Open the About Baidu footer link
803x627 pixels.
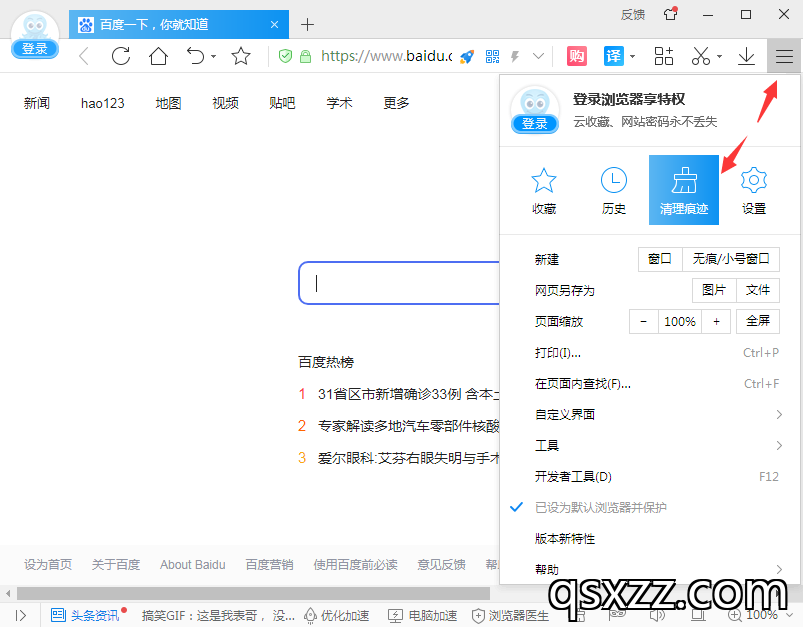pos(193,565)
